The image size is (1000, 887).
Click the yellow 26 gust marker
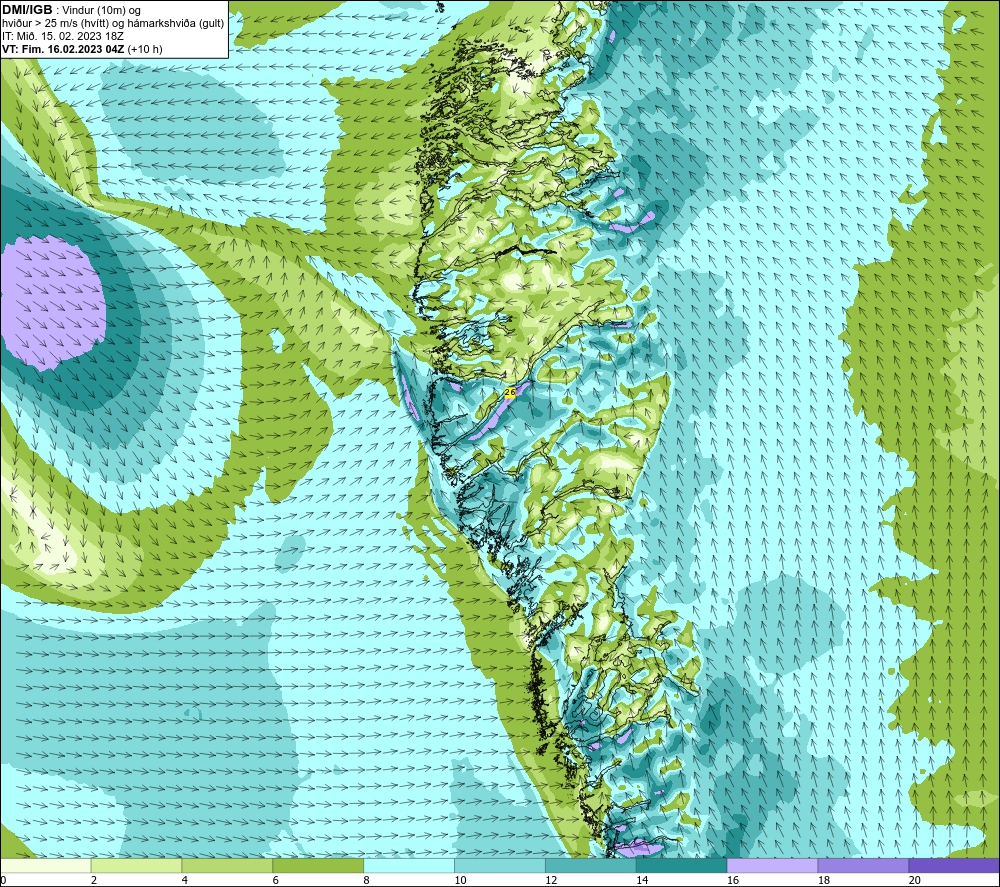[x=510, y=393]
